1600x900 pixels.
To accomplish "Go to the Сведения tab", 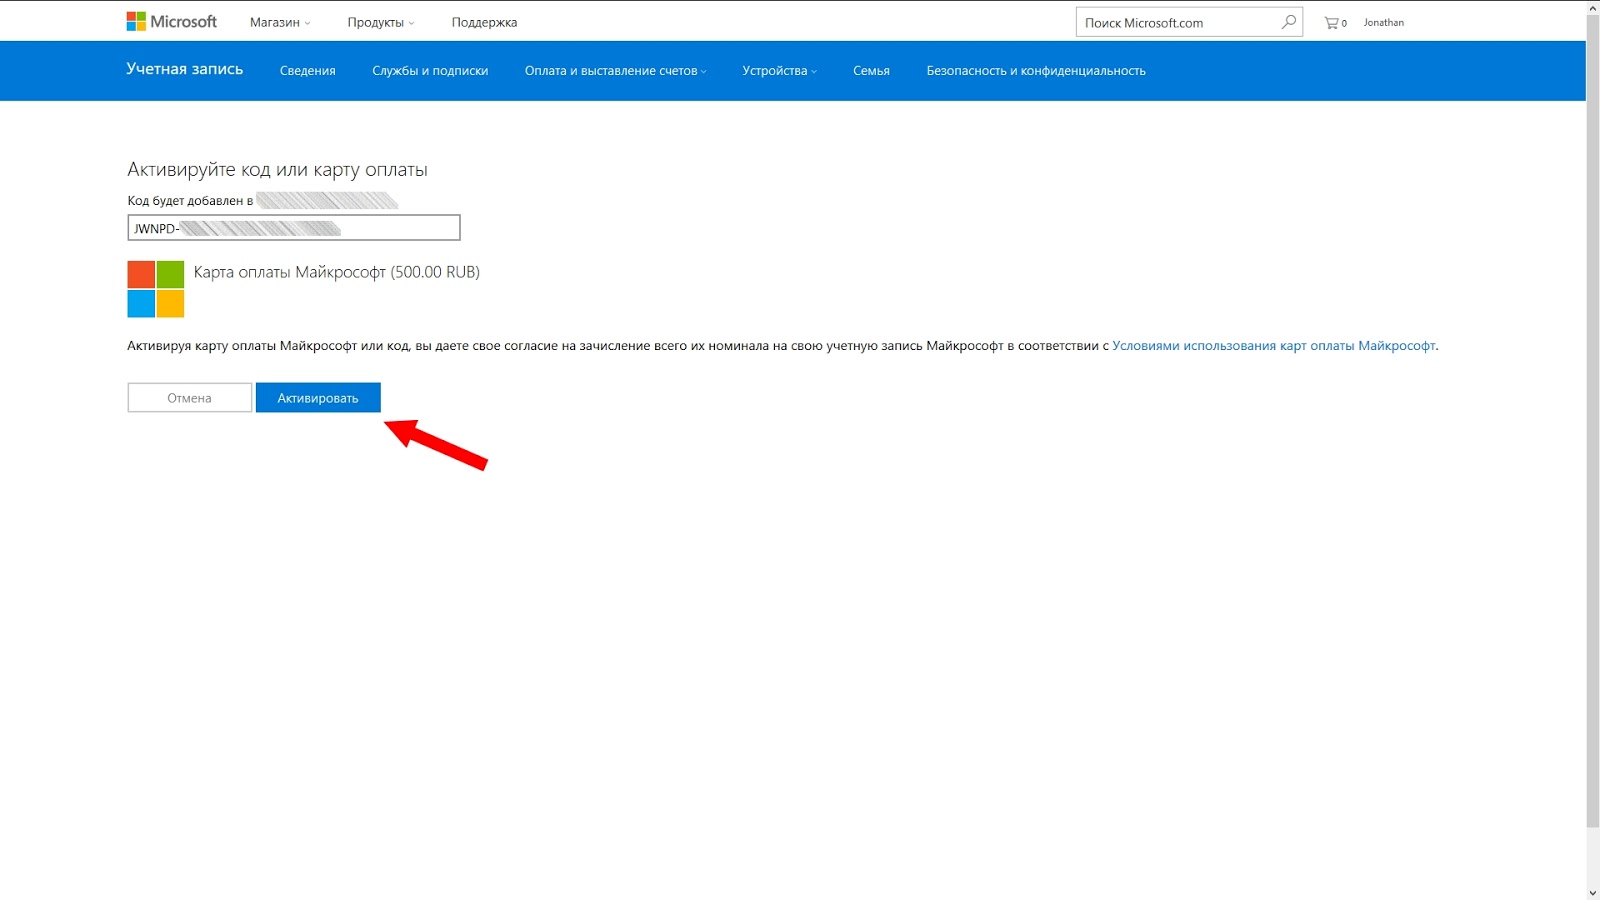I will (308, 71).
